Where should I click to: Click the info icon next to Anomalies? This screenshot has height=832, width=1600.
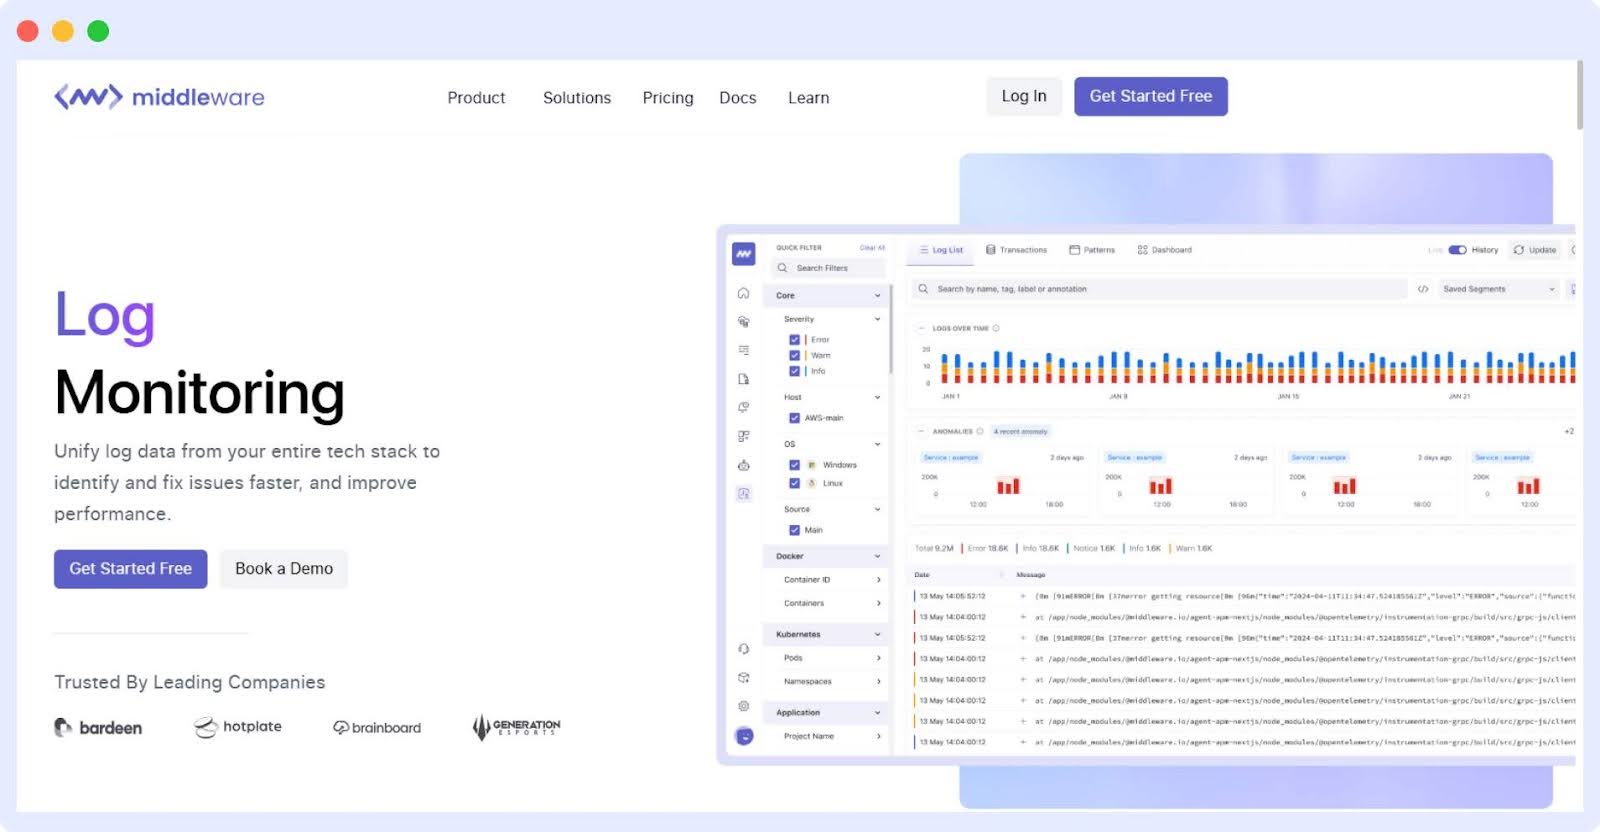click(x=980, y=431)
